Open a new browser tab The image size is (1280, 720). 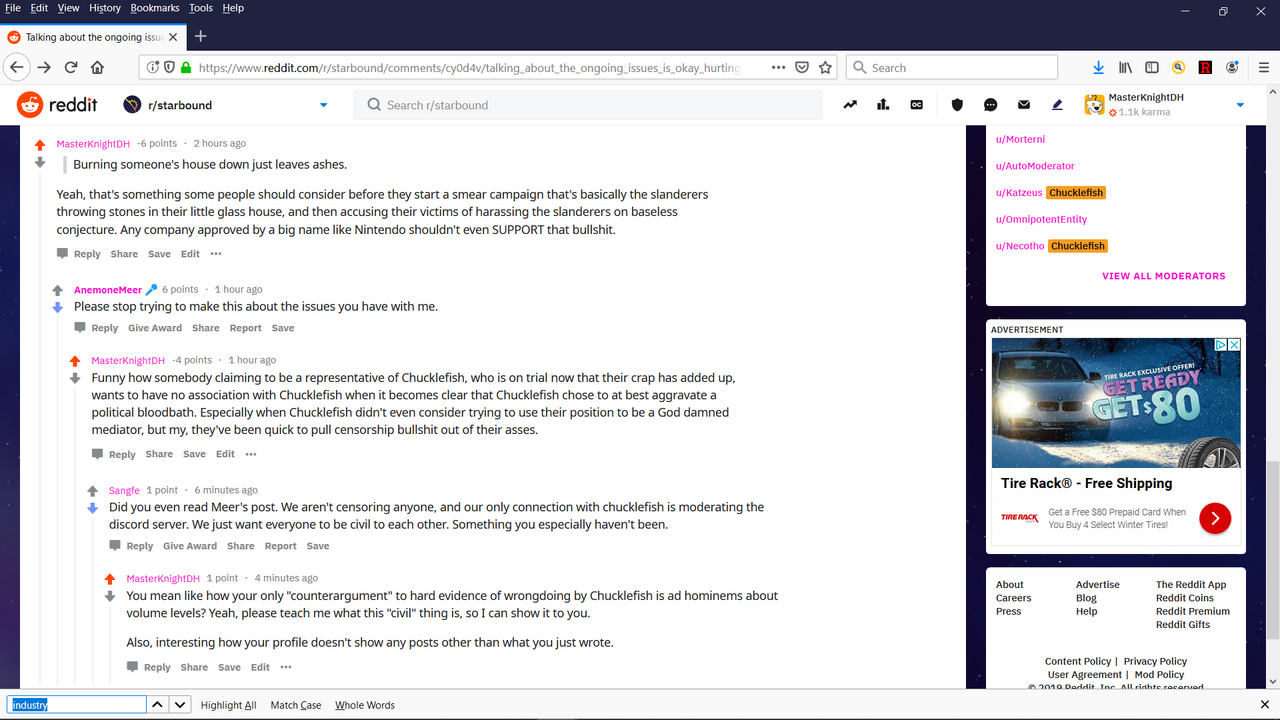tap(200, 37)
